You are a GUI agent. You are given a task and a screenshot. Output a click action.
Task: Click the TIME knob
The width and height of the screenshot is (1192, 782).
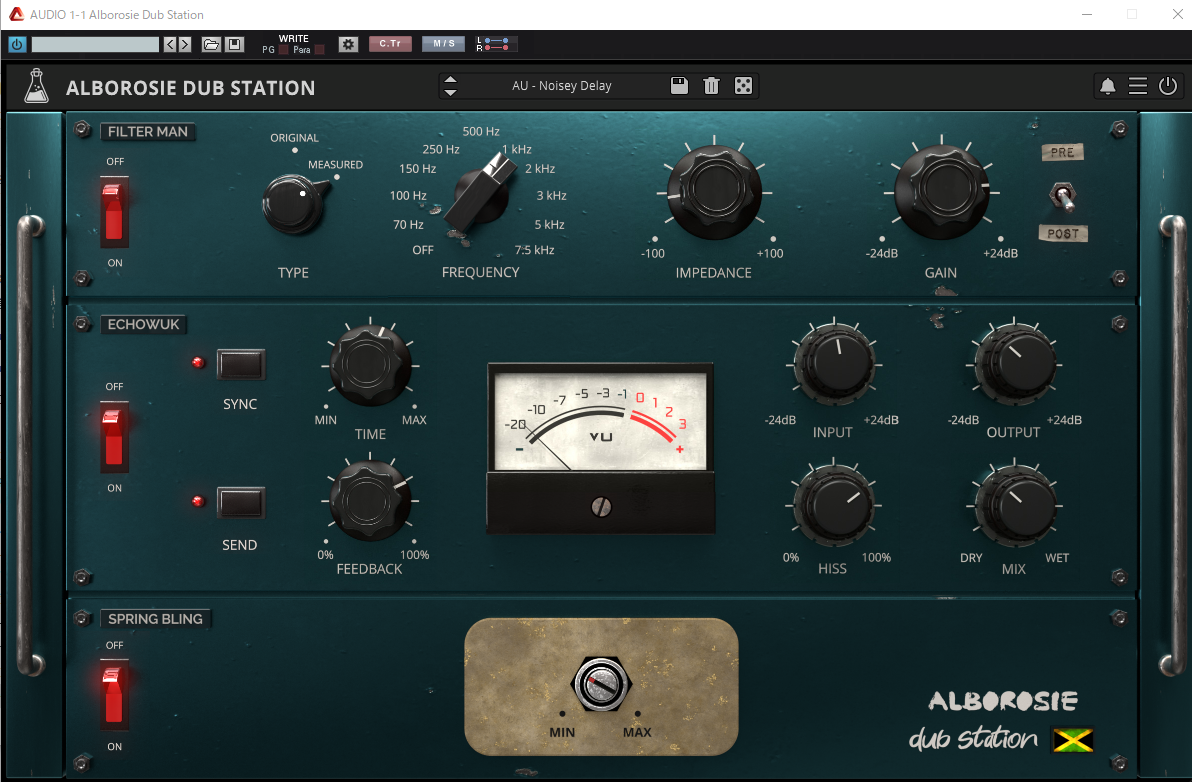[370, 365]
